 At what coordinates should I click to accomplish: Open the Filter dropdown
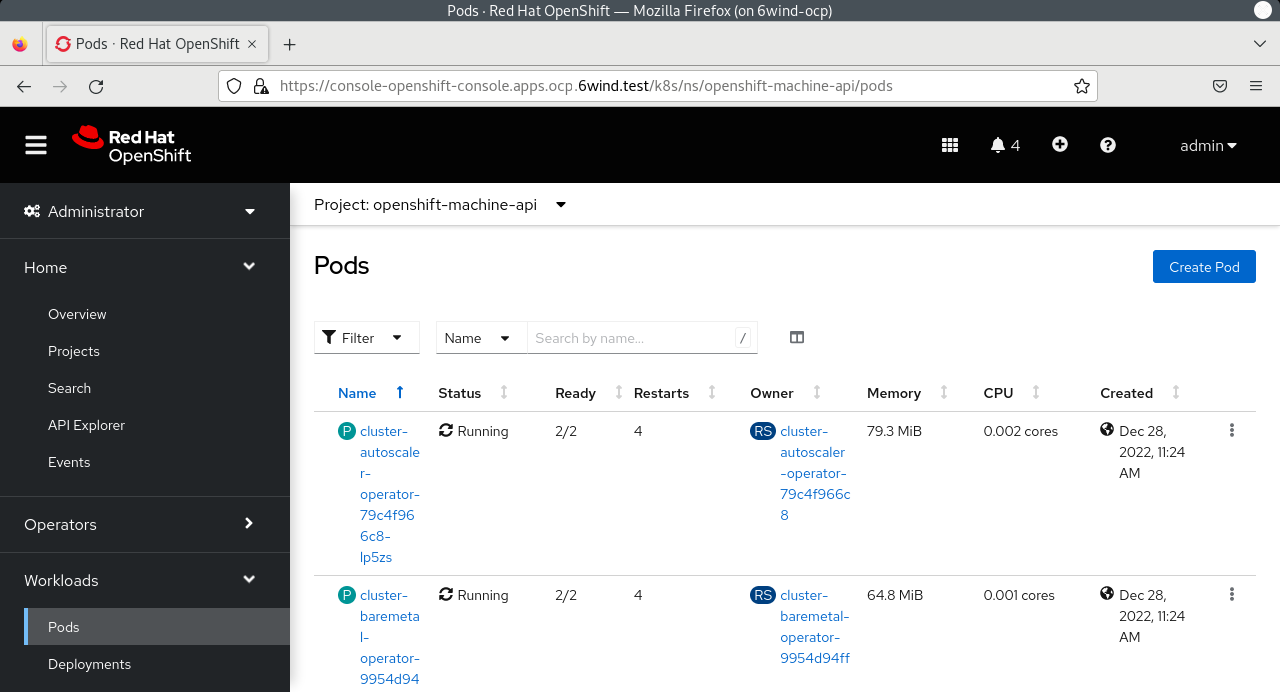(x=367, y=338)
